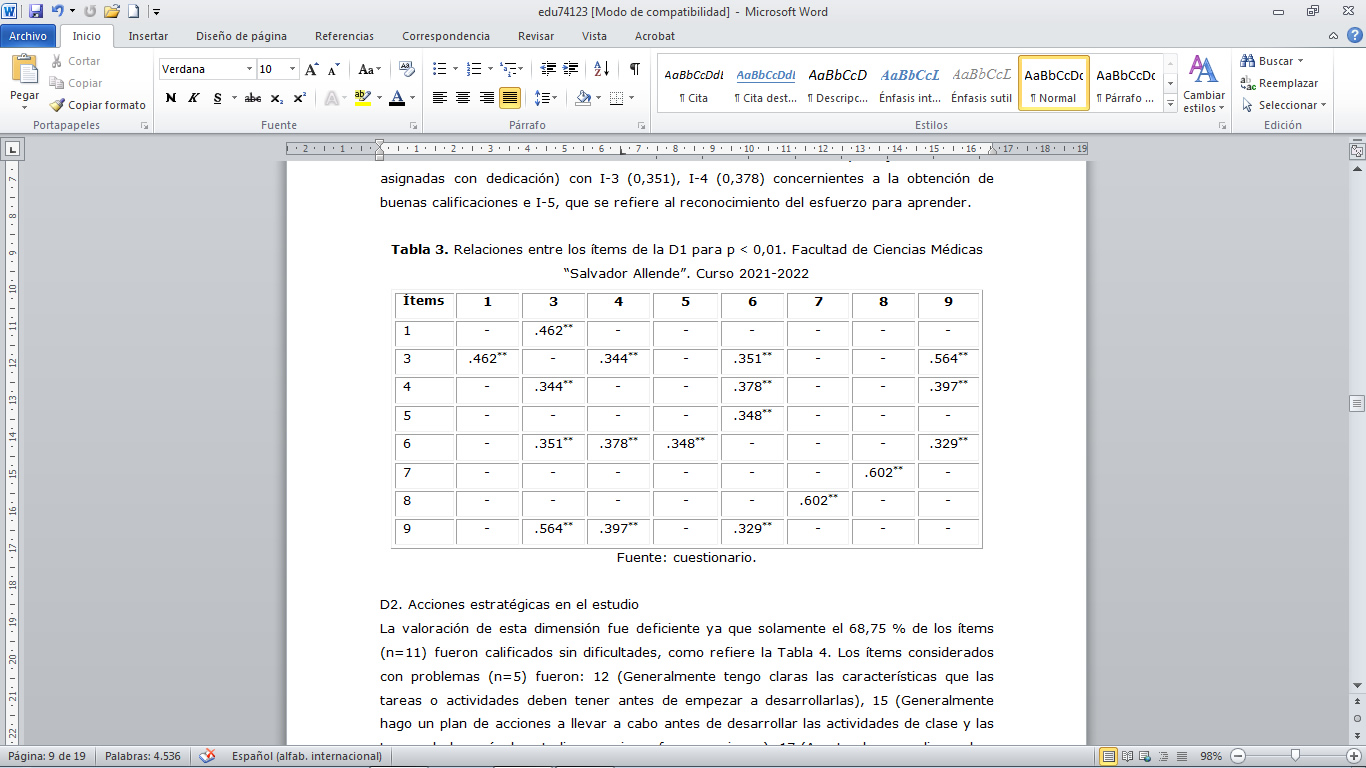Select the Copiar formato painter tool
Screen dimensions: 1366x768
pos(97,105)
